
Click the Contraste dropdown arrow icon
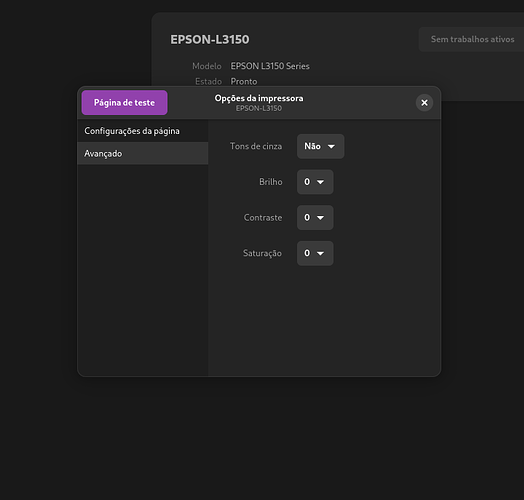(x=320, y=218)
